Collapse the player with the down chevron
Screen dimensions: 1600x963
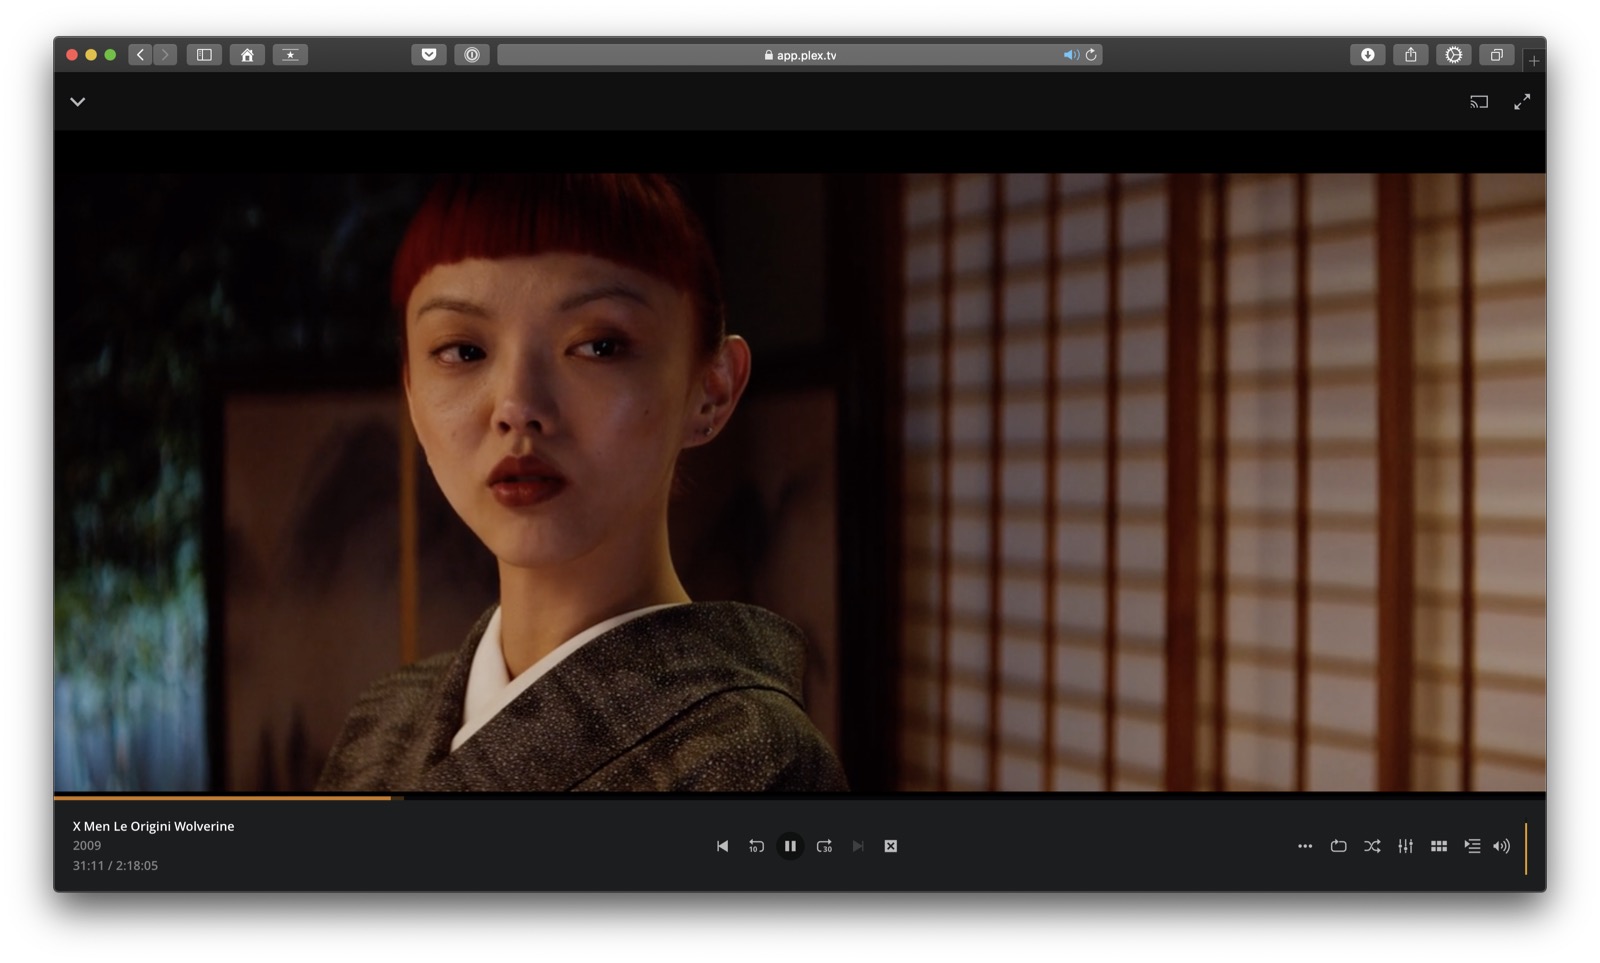click(x=78, y=102)
